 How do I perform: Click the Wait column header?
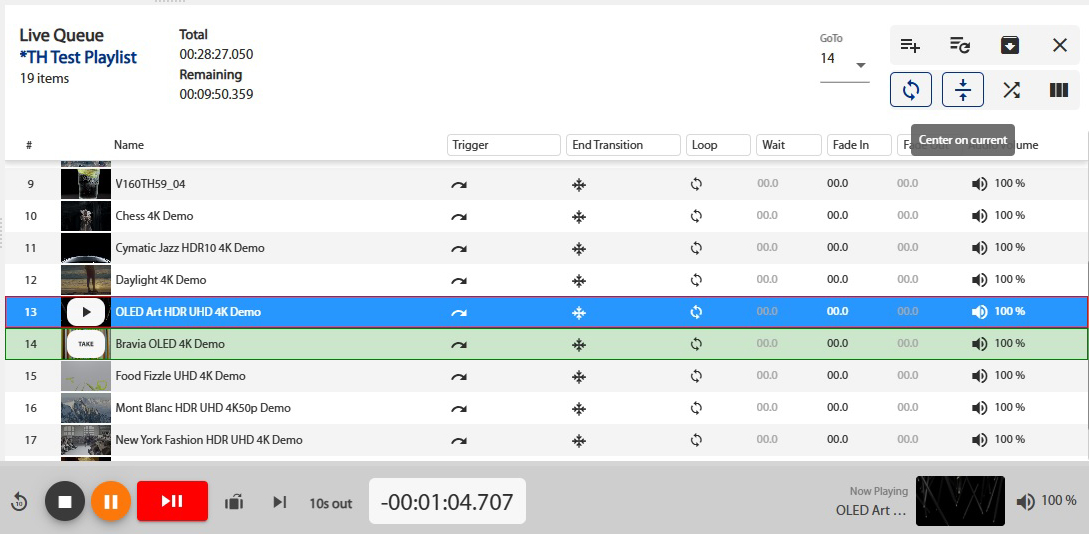pos(789,145)
